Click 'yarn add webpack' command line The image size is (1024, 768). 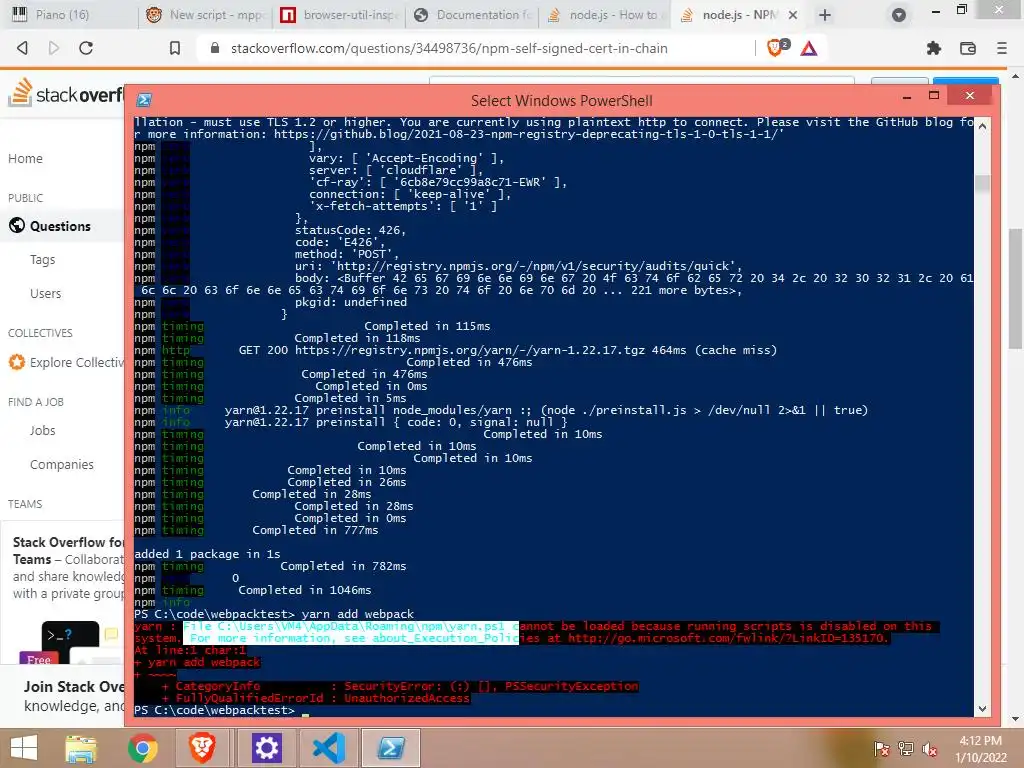(358, 614)
